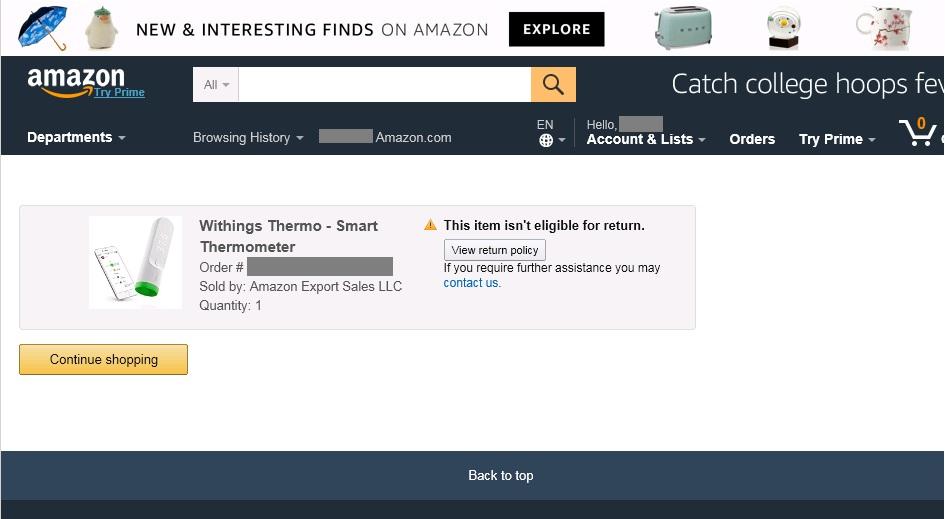Image resolution: width=945 pixels, height=519 pixels.
Task: Open the All search category dropdown
Action: click(216, 84)
